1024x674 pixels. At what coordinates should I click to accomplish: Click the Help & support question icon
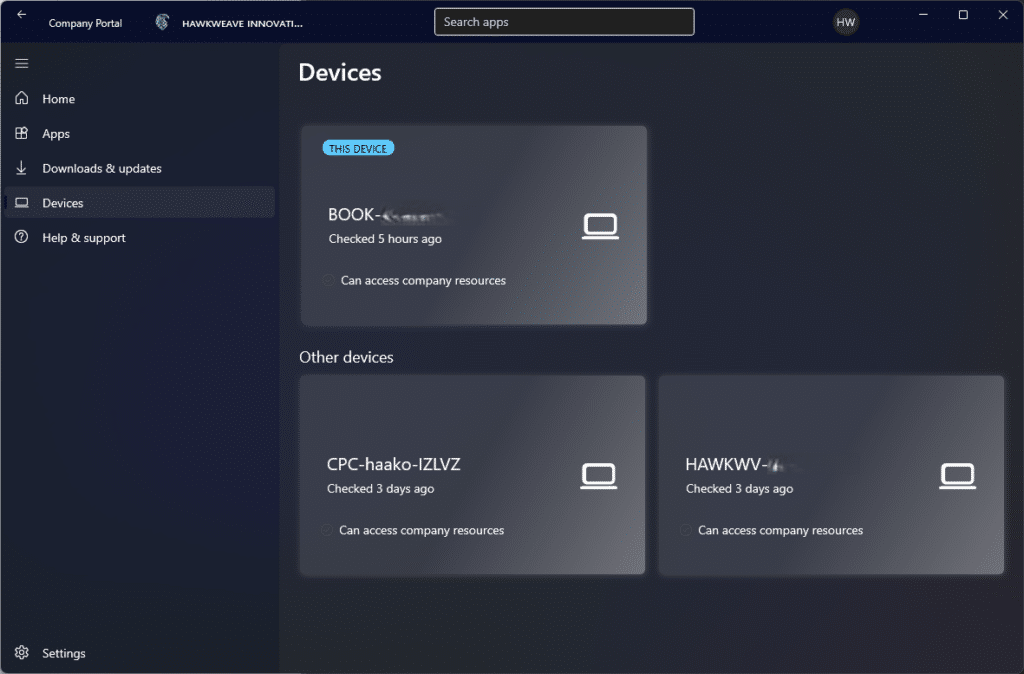[x=22, y=238]
